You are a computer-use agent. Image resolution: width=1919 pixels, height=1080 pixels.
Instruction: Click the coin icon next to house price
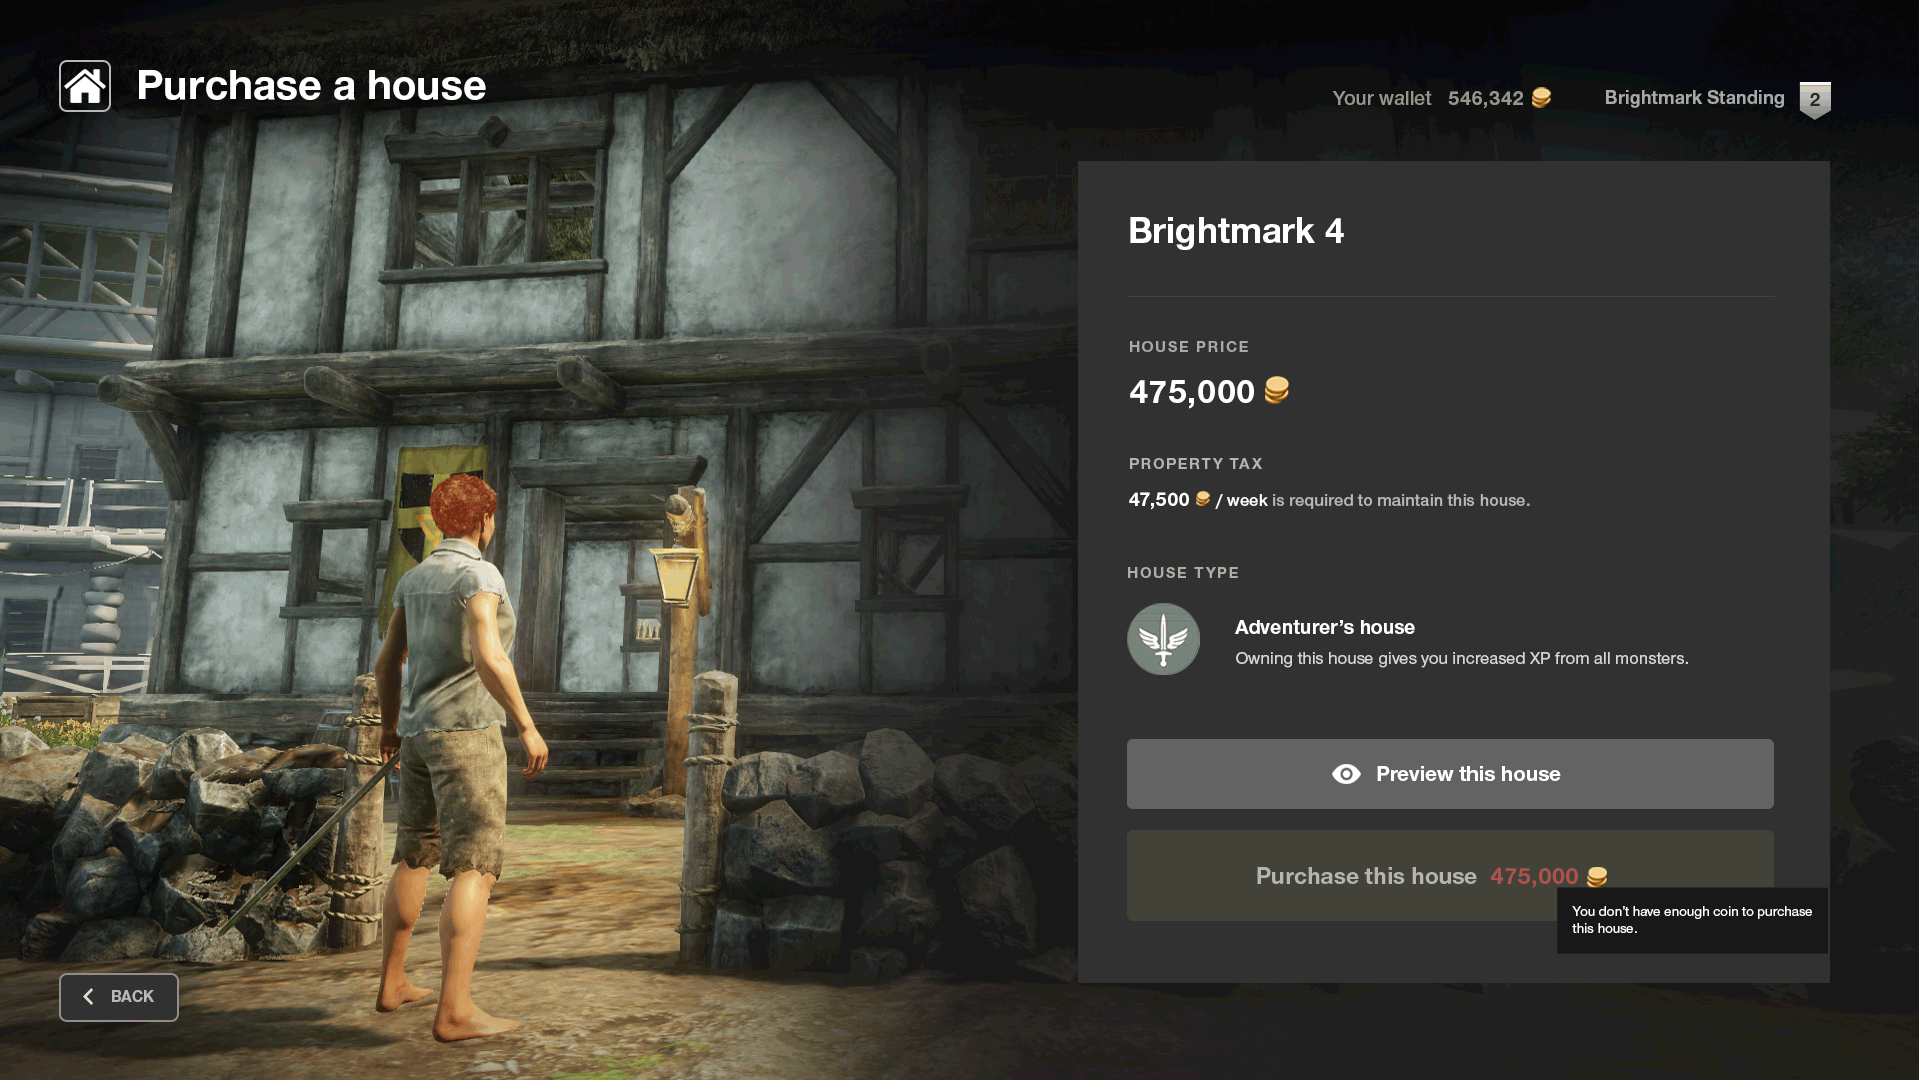[x=1277, y=390]
